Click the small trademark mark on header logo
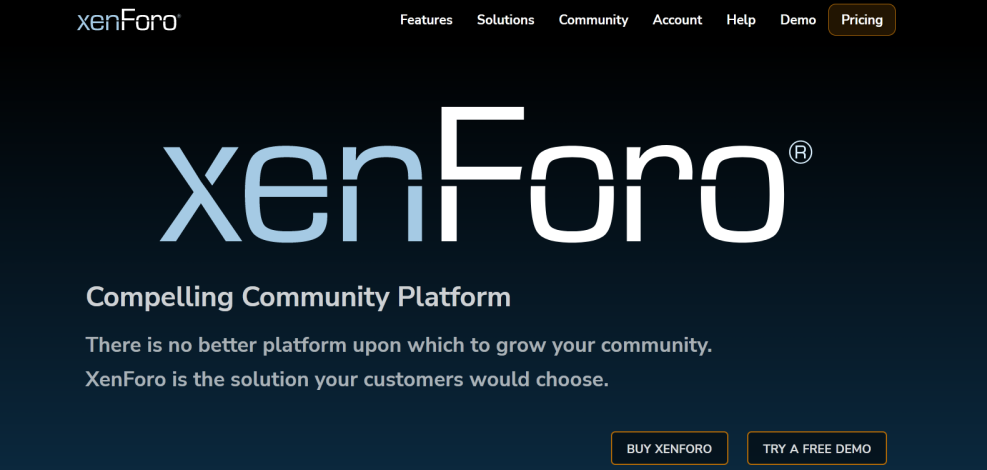Image resolution: width=987 pixels, height=470 pixels. click(177, 14)
